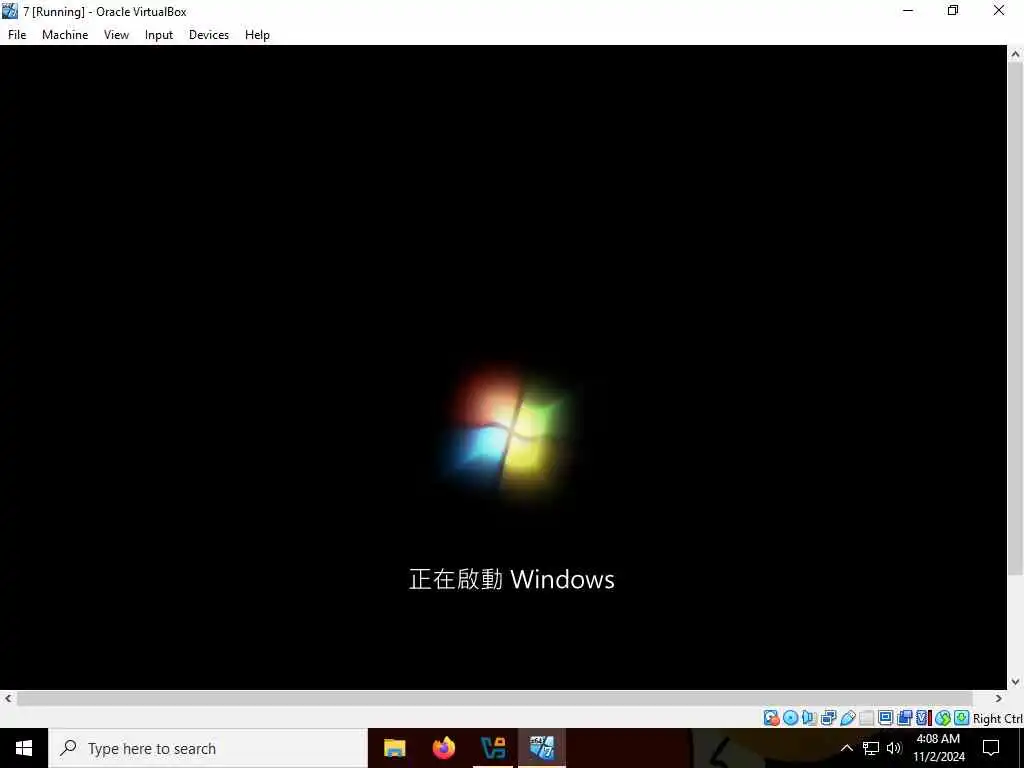The width and height of the screenshot is (1024, 768).
Task: Click the keyboard capture arrow icon
Action: click(x=961, y=718)
